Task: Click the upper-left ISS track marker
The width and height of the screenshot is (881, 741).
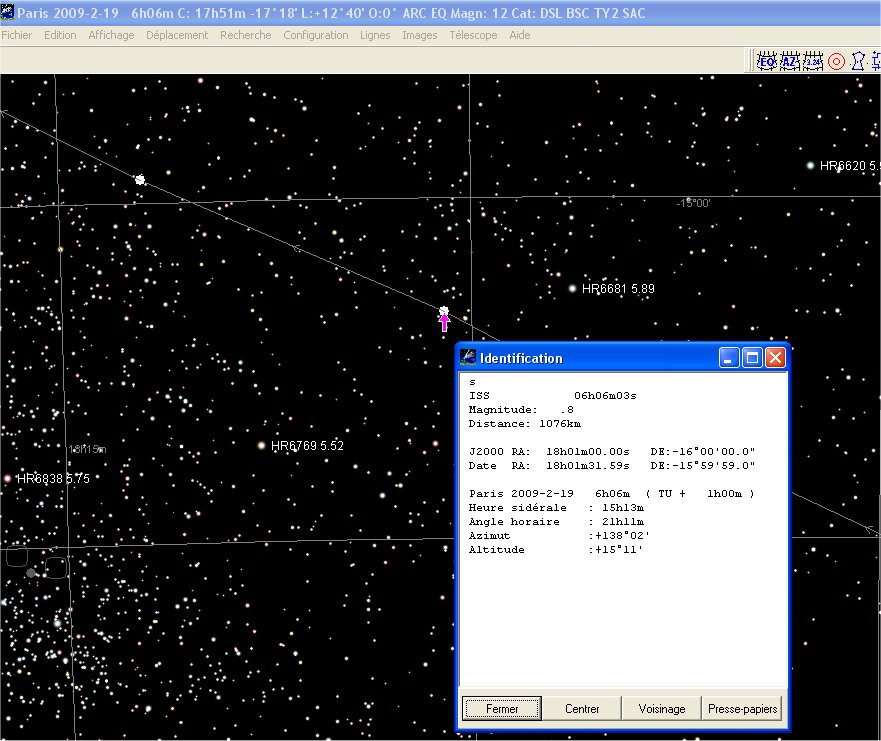Action: coord(140,180)
